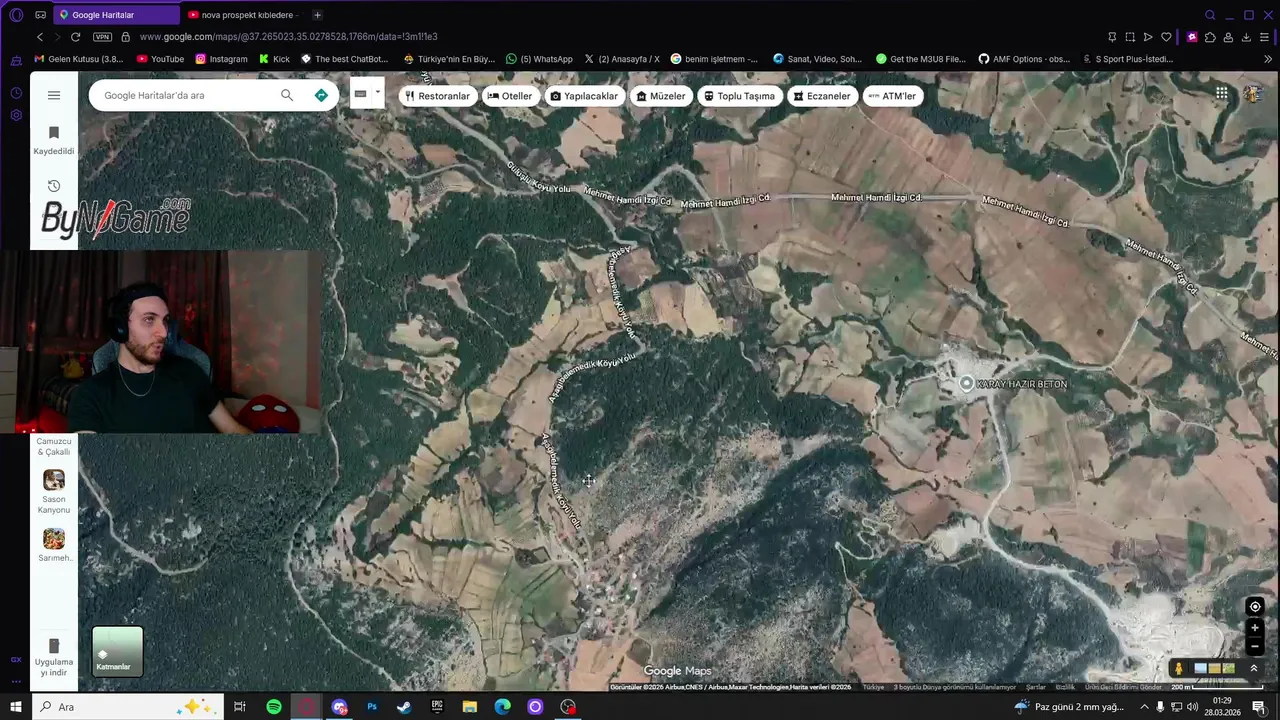Filter map by Toplu Taşıma
Image resolution: width=1280 pixels, height=720 pixels.
point(739,96)
